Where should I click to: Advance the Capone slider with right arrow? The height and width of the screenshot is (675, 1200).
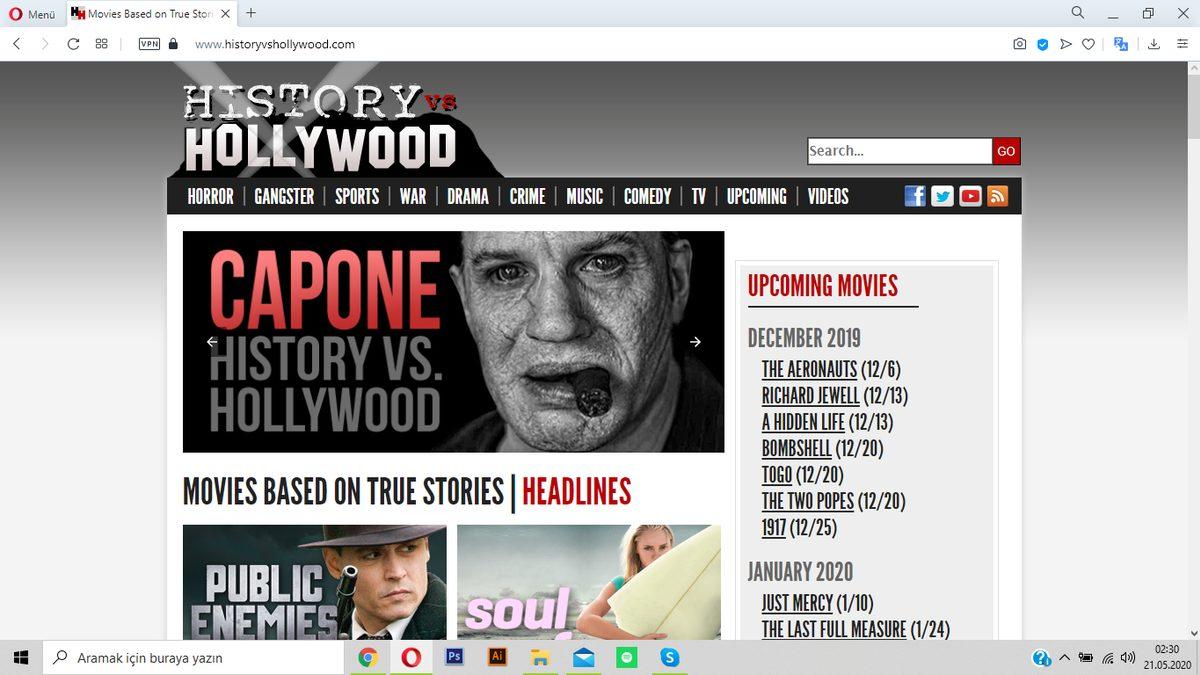point(695,342)
